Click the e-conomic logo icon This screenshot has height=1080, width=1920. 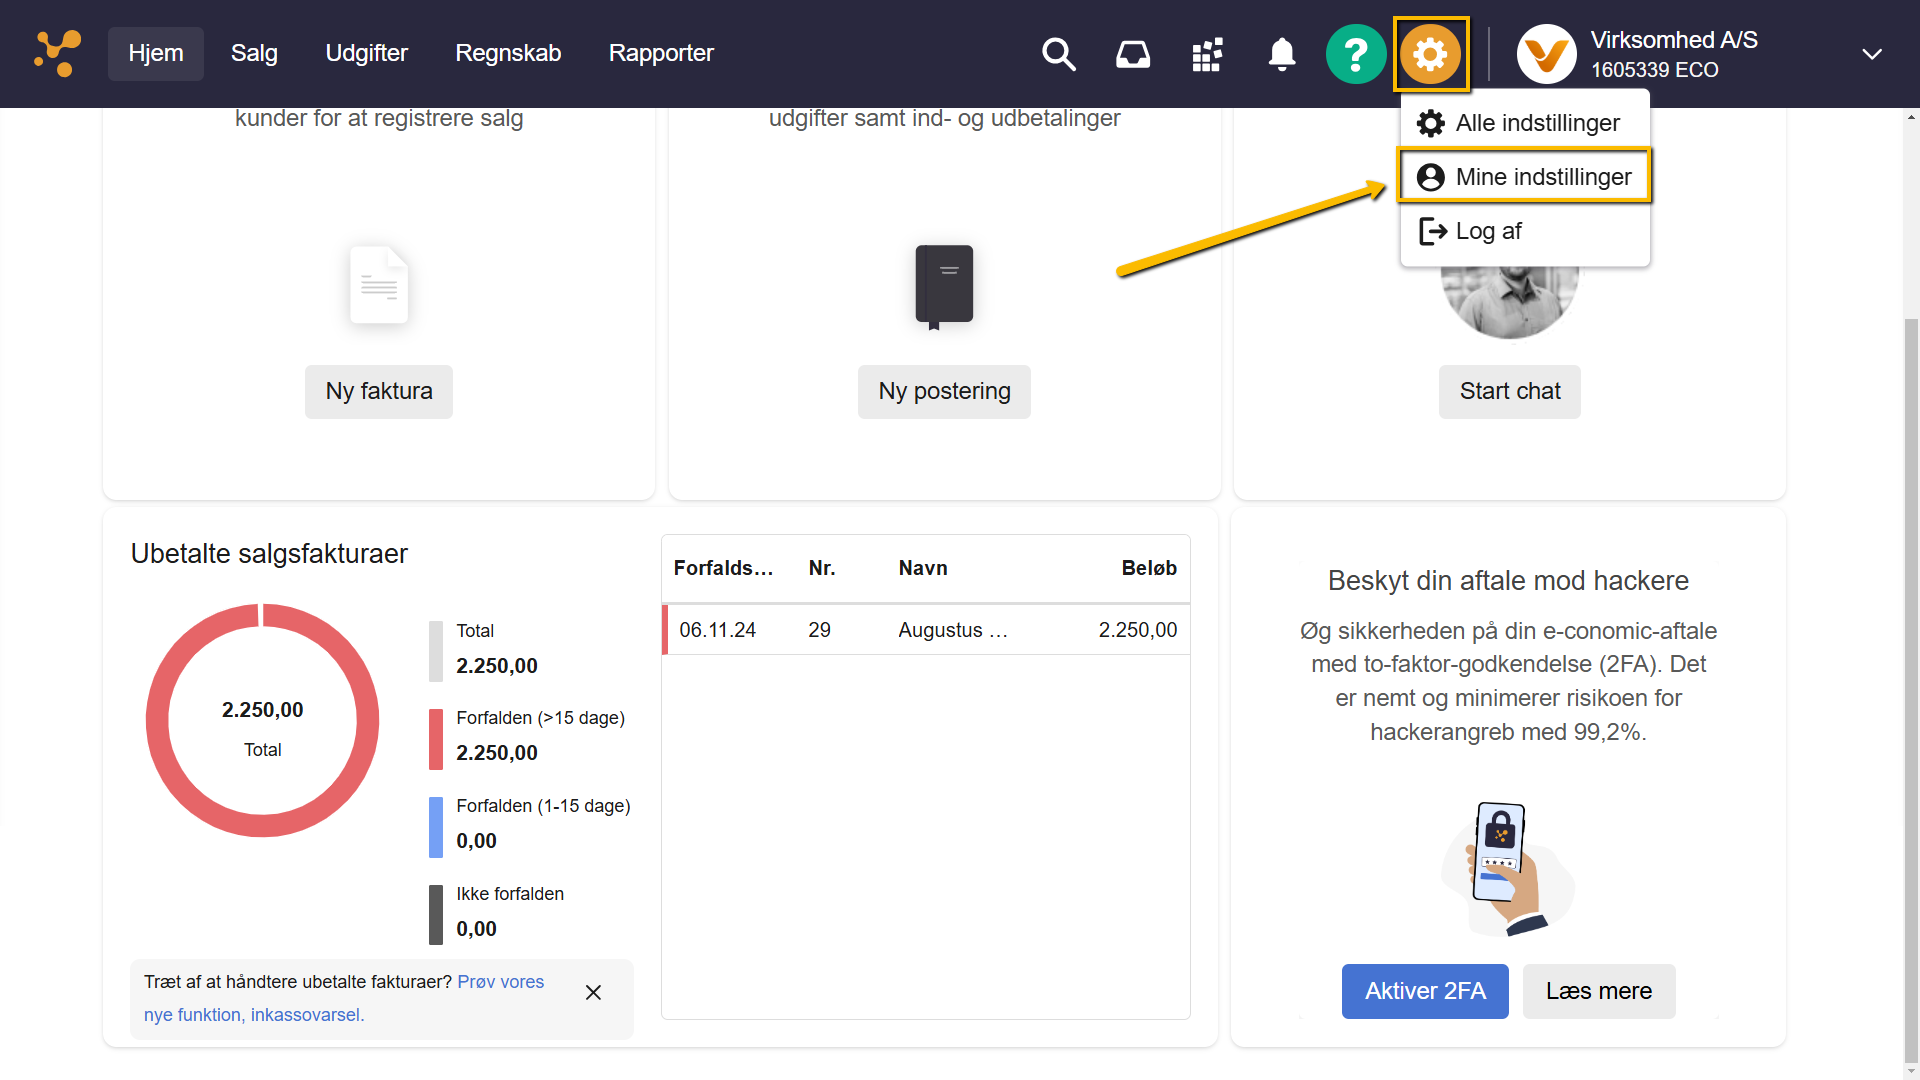click(x=57, y=53)
